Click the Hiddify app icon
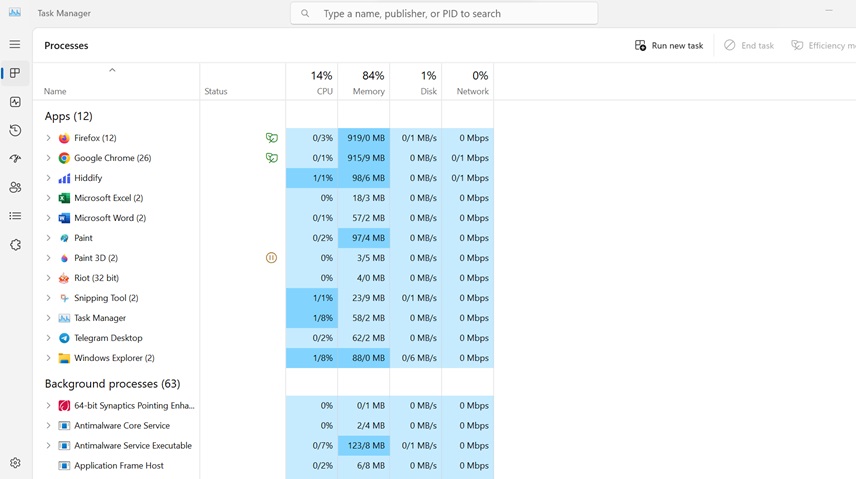Viewport: 856px width, 479px height. (64, 178)
